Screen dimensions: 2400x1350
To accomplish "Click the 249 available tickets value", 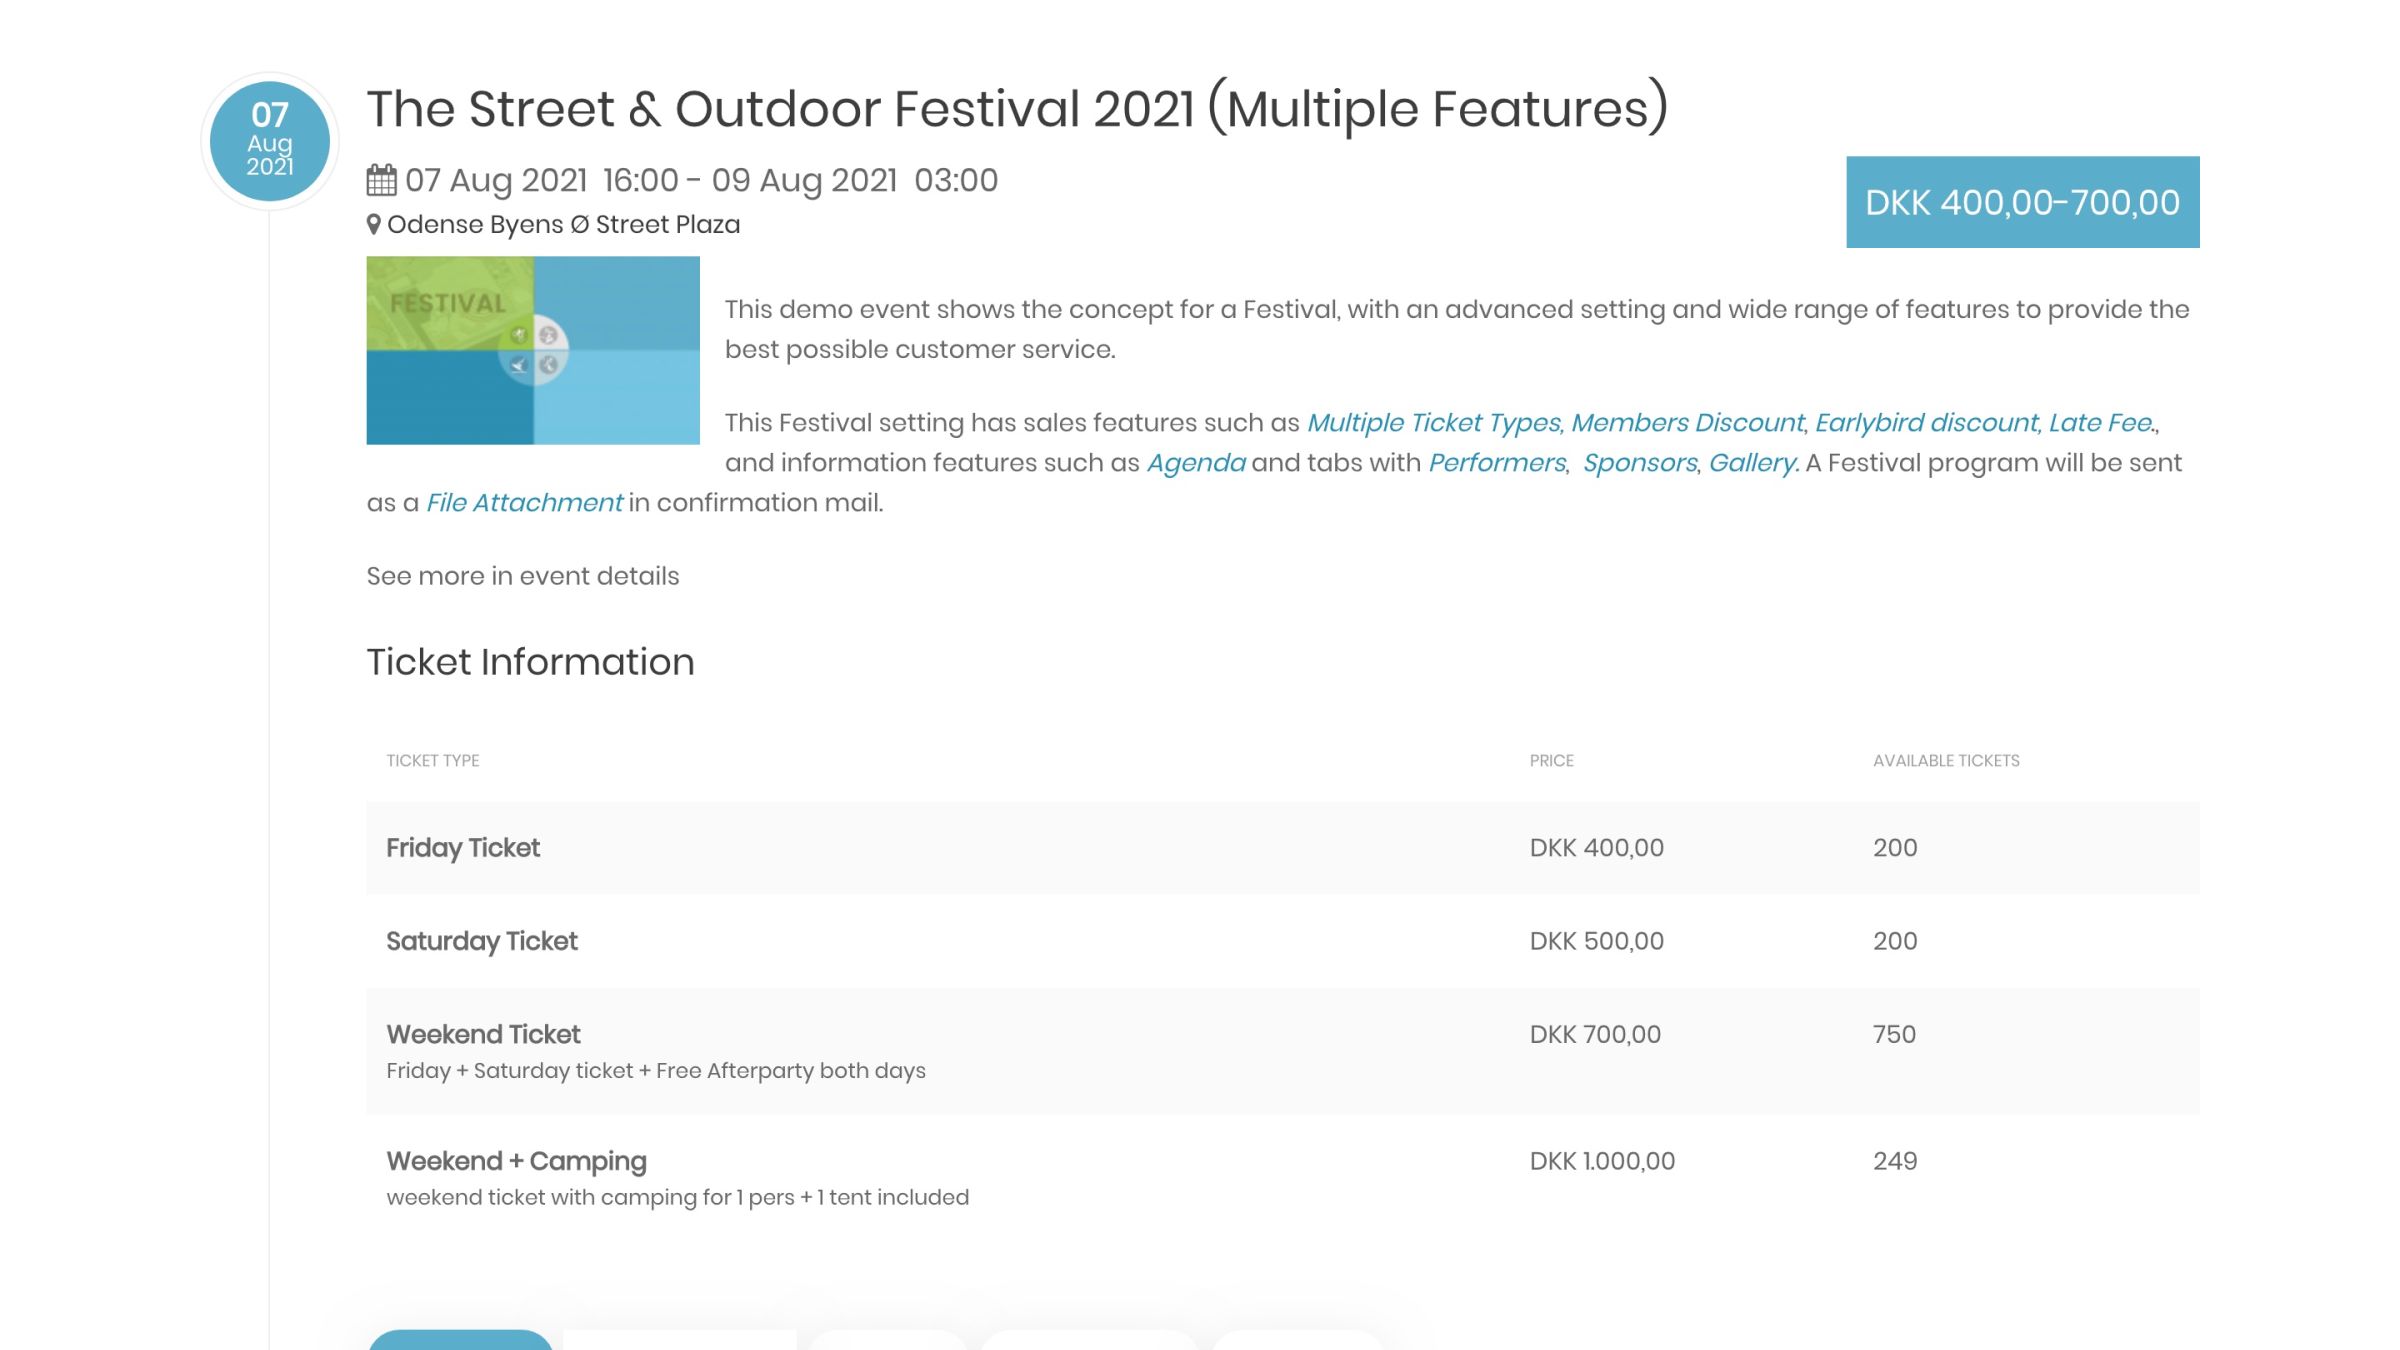I will coord(1895,1161).
